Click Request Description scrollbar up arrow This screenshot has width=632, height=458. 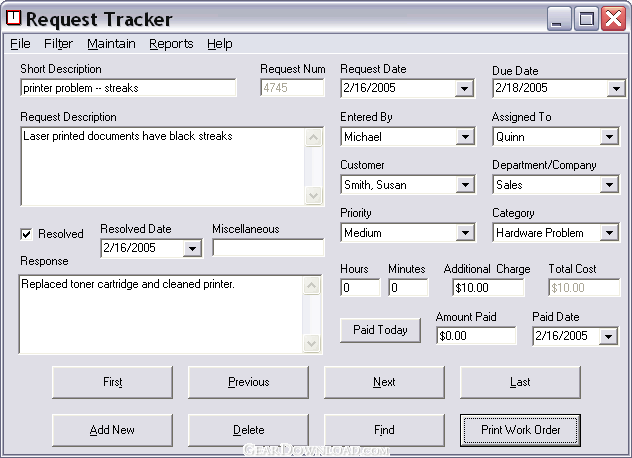pyautogui.click(x=314, y=138)
